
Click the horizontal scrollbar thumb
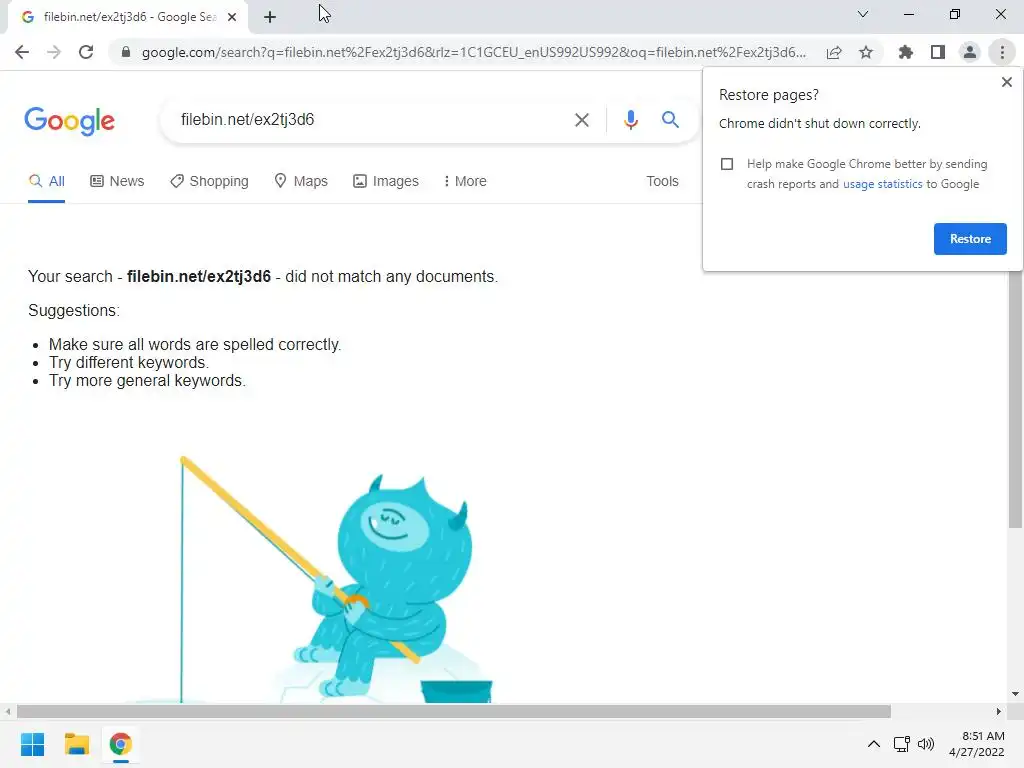point(454,712)
